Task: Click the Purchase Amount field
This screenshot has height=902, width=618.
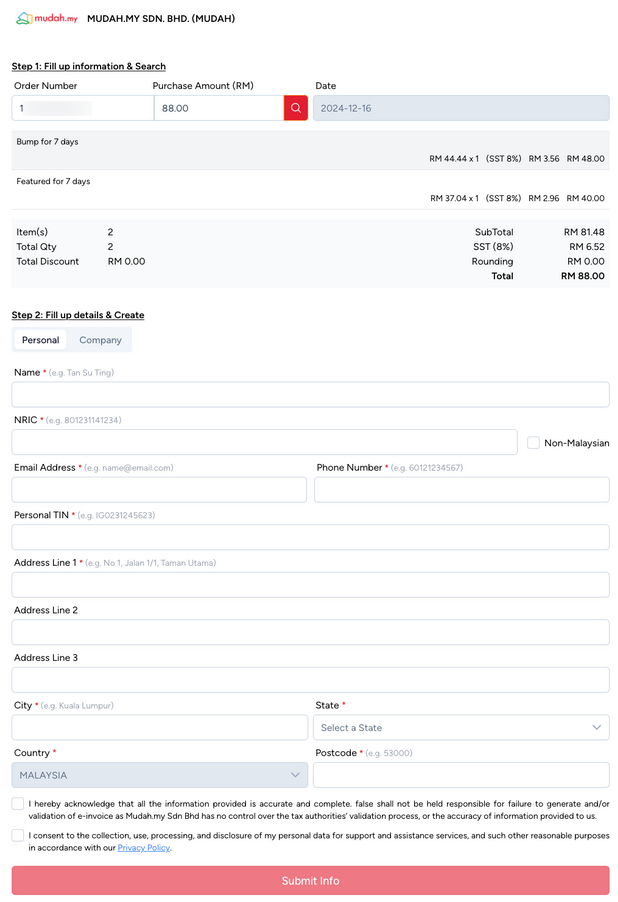Action: pyautogui.click(x=218, y=108)
